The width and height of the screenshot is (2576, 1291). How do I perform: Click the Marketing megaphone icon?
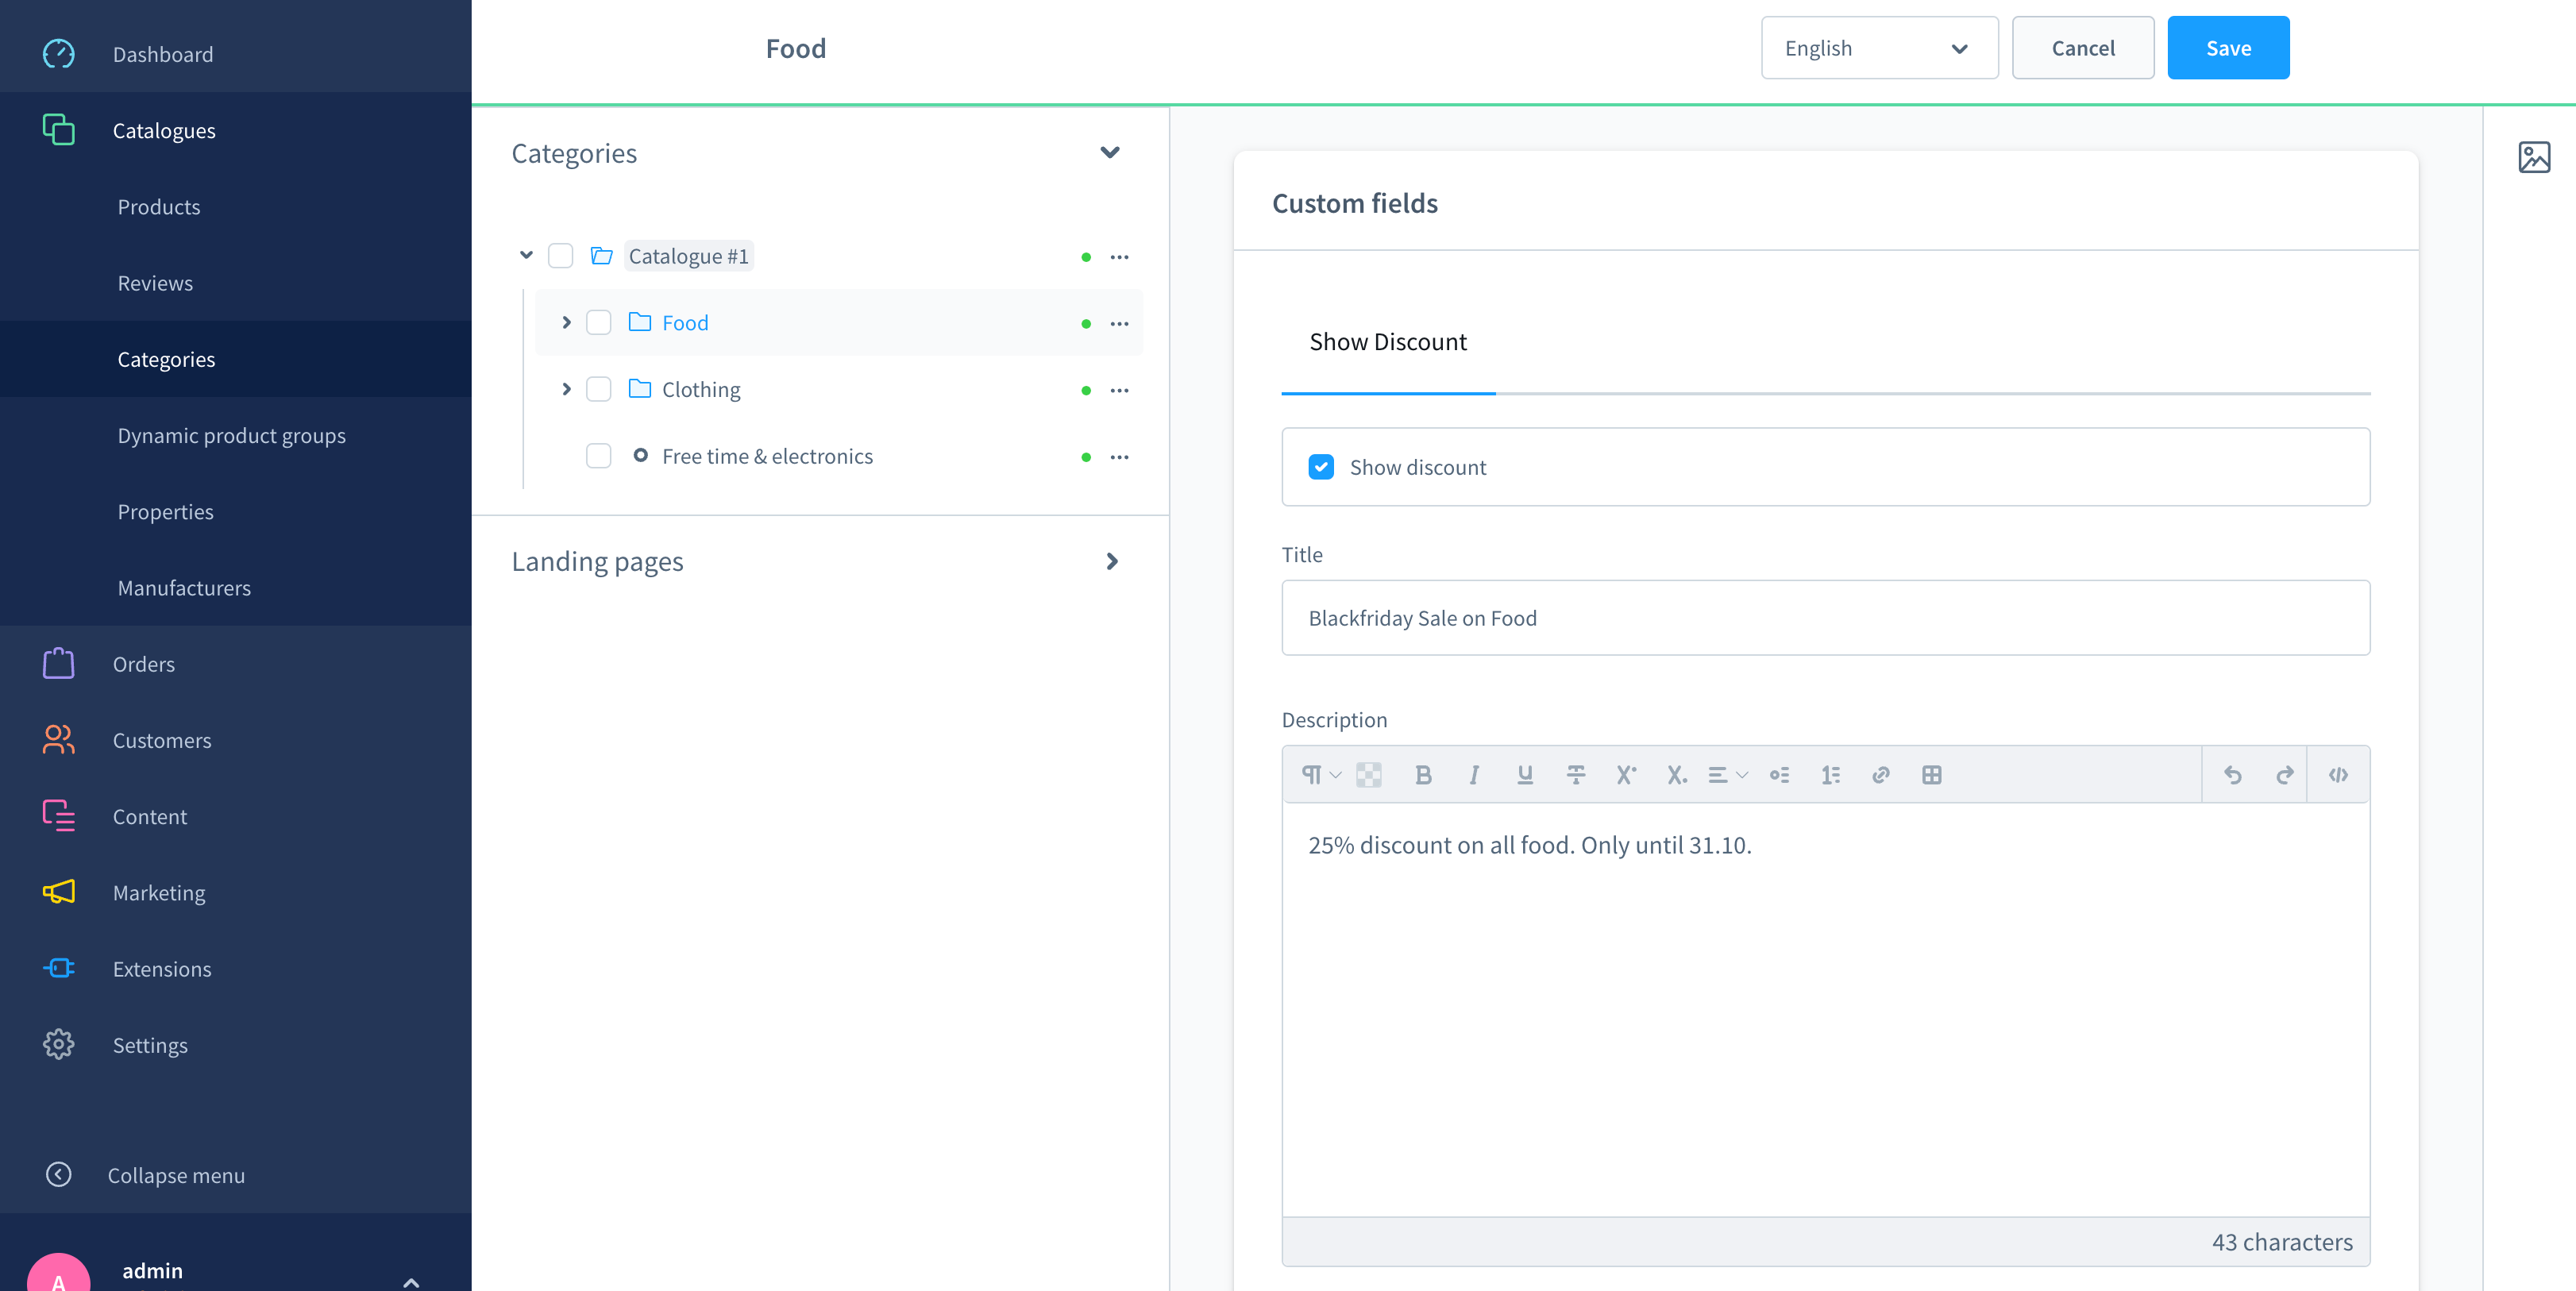point(58,892)
